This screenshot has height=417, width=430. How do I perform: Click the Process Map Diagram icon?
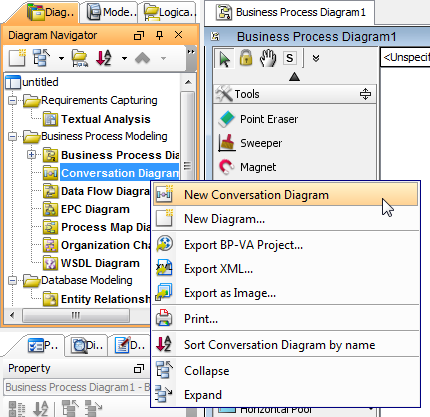[x=51, y=227]
